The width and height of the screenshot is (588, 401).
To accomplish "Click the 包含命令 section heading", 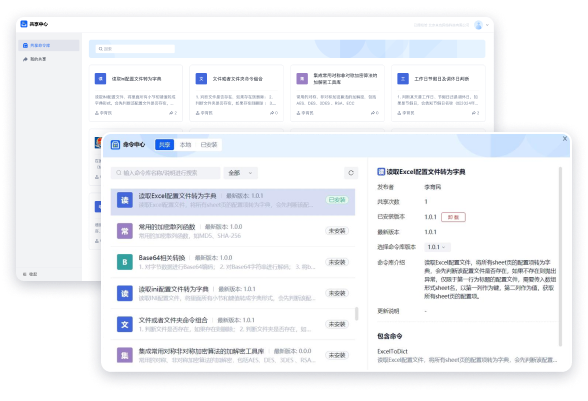I will pyautogui.click(x=390, y=336).
